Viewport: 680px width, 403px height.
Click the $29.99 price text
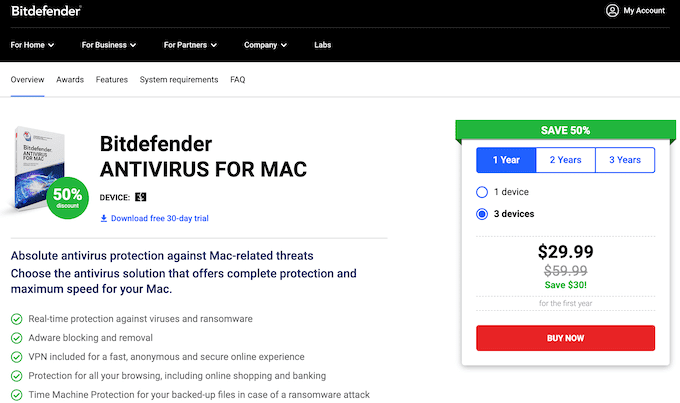pos(566,252)
